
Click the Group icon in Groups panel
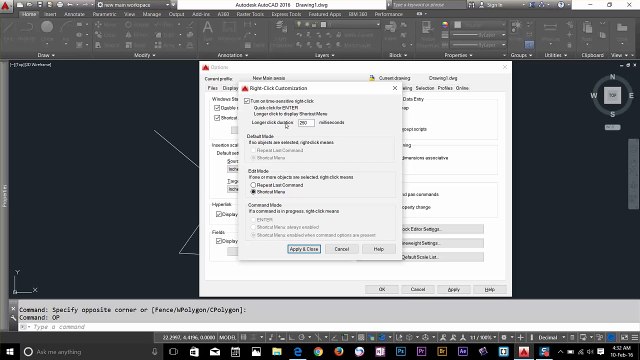click(x=516, y=27)
